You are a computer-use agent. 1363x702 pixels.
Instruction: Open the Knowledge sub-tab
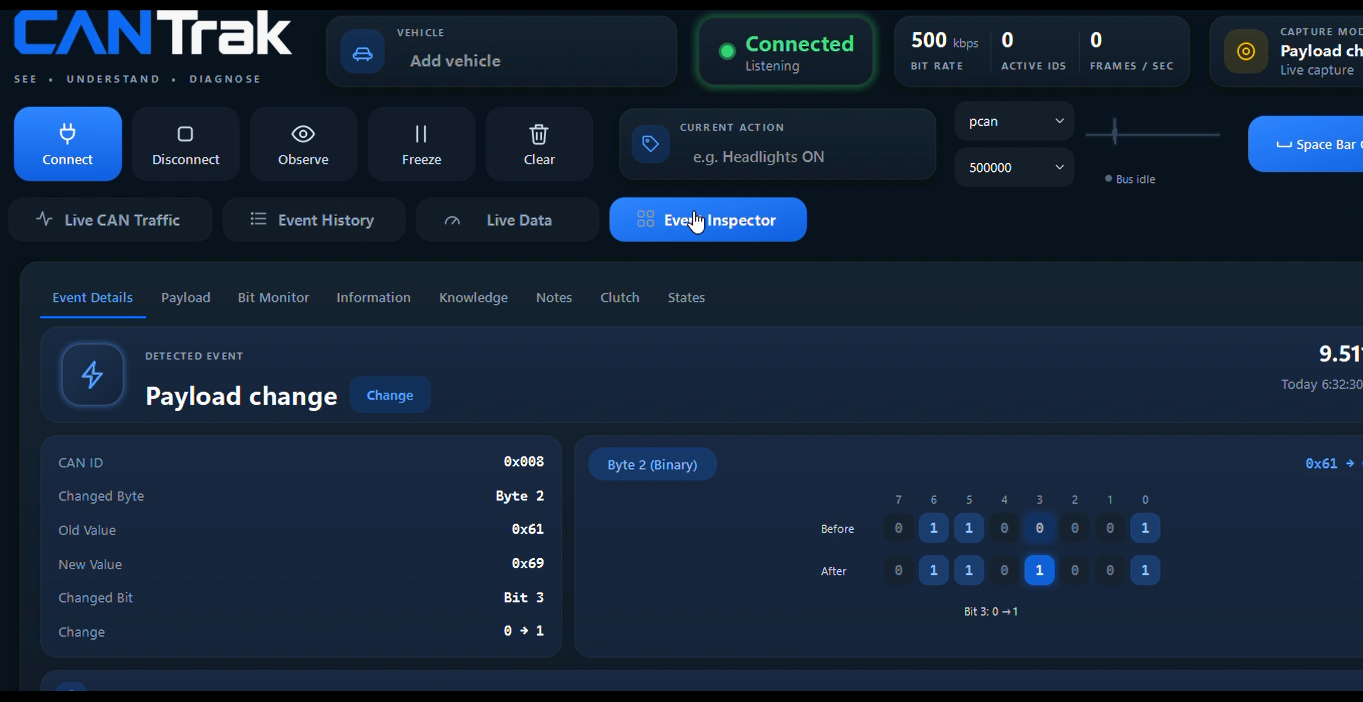pos(473,297)
